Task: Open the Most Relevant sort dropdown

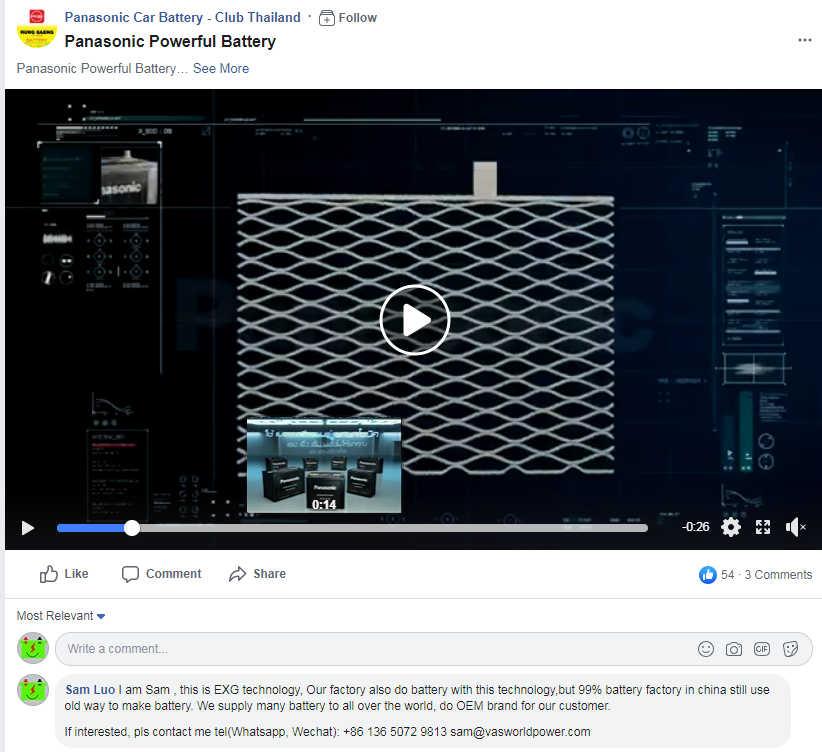Action: pyautogui.click(x=61, y=616)
